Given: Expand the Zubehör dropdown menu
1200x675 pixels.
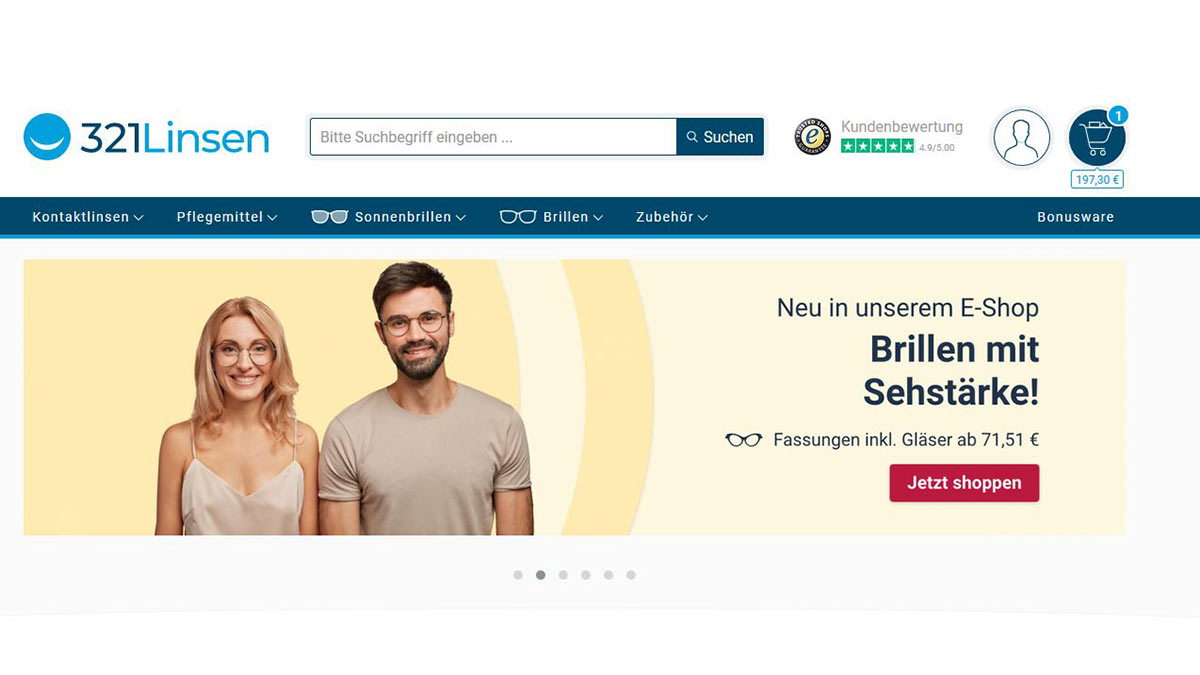Looking at the screenshot, I should pos(672,217).
